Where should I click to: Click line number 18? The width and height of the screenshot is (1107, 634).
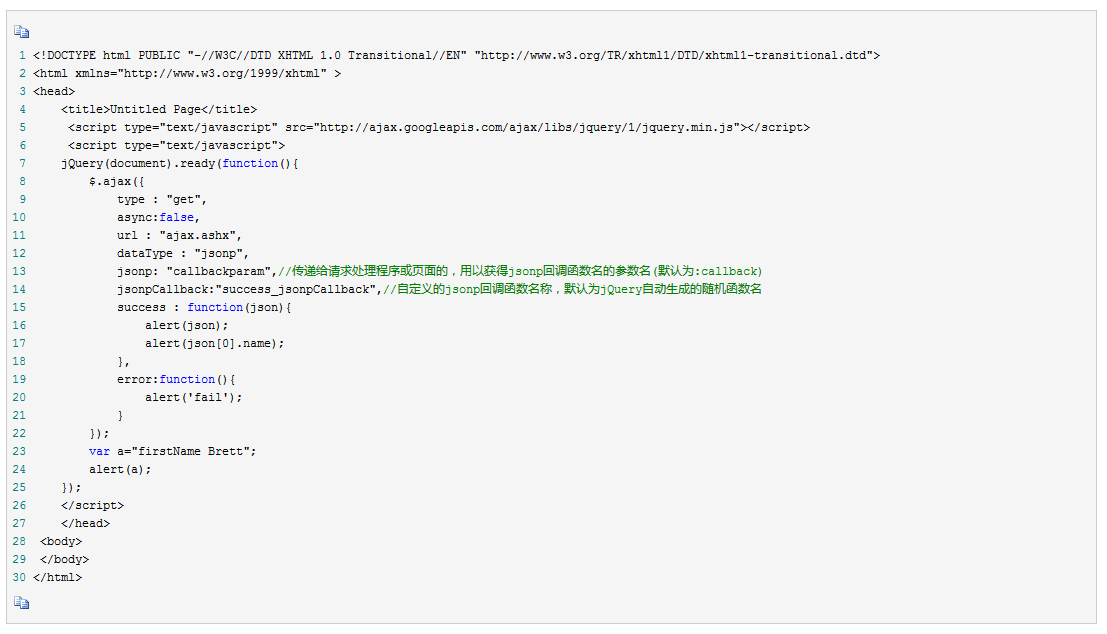point(19,361)
